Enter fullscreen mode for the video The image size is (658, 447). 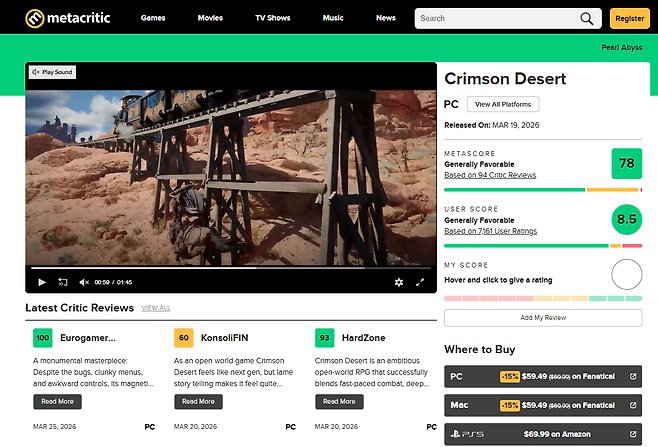420,282
